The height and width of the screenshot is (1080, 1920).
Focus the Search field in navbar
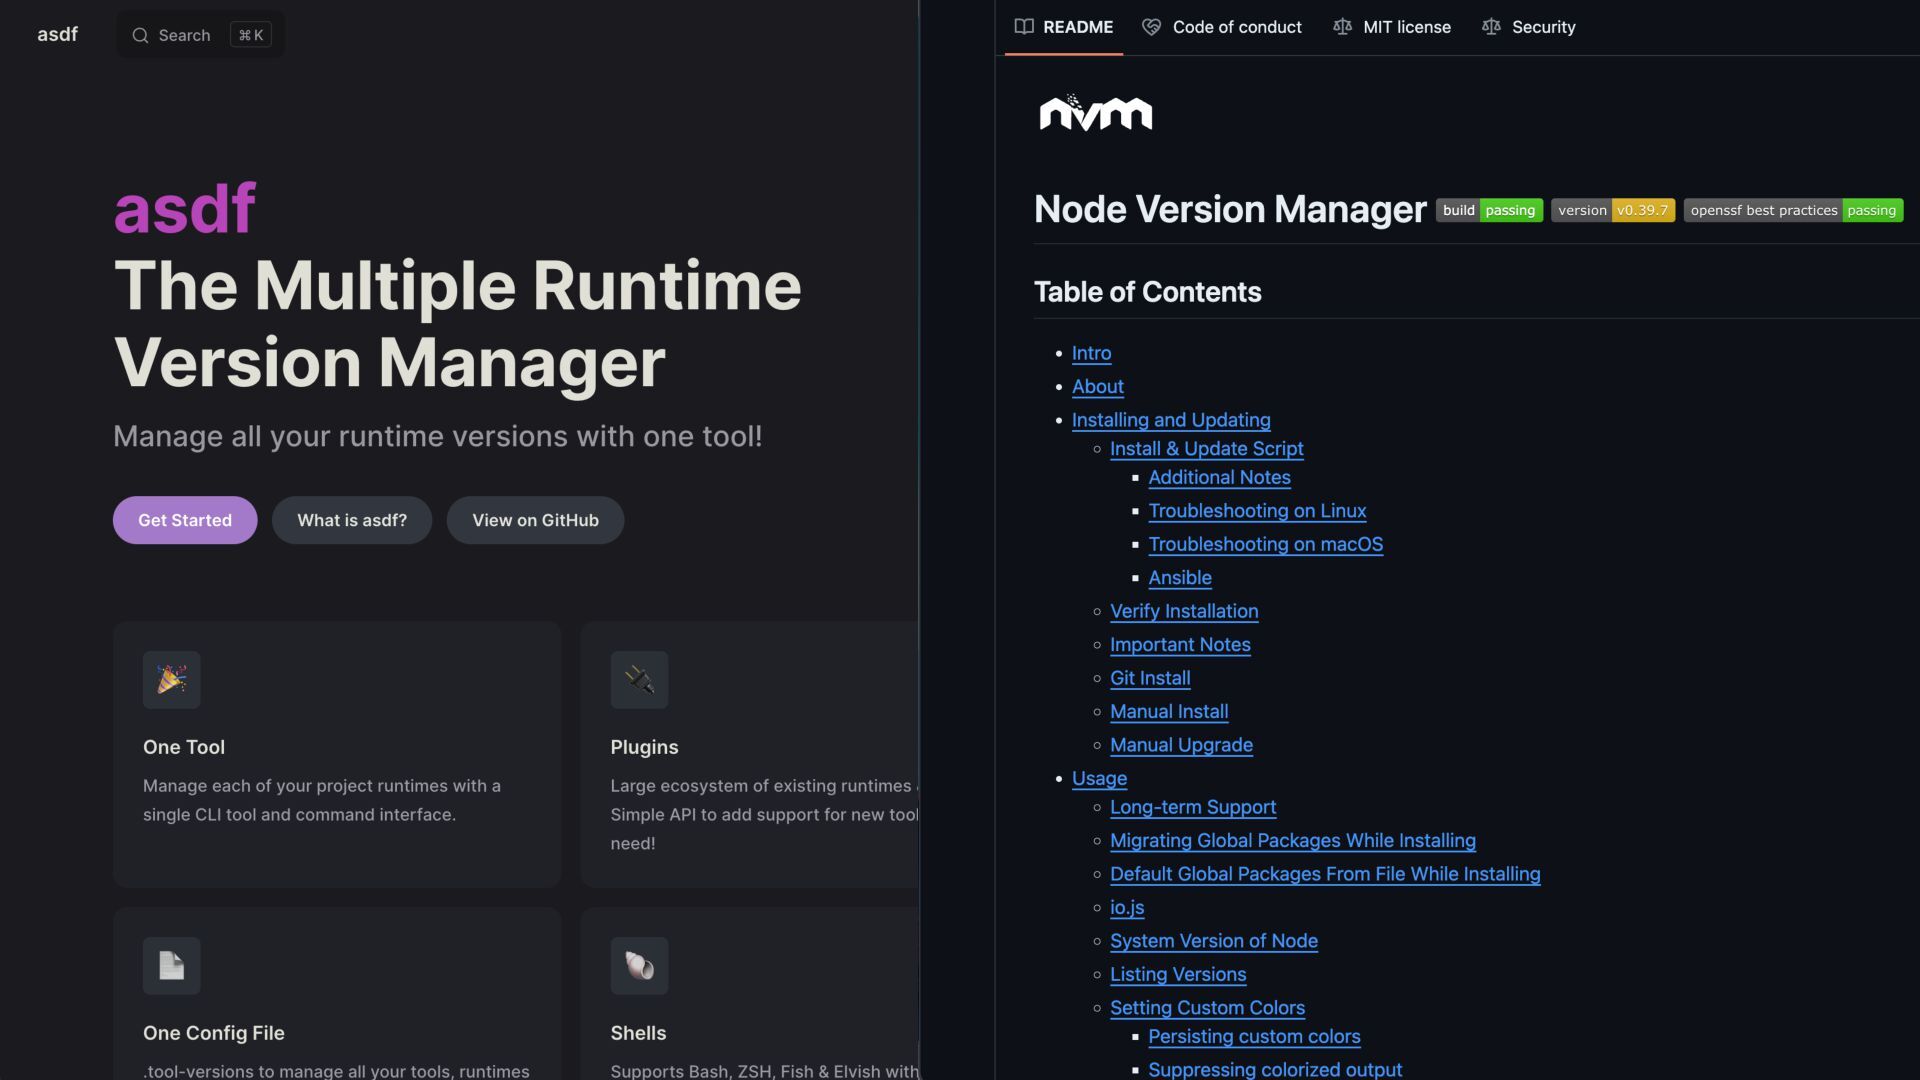(200, 35)
